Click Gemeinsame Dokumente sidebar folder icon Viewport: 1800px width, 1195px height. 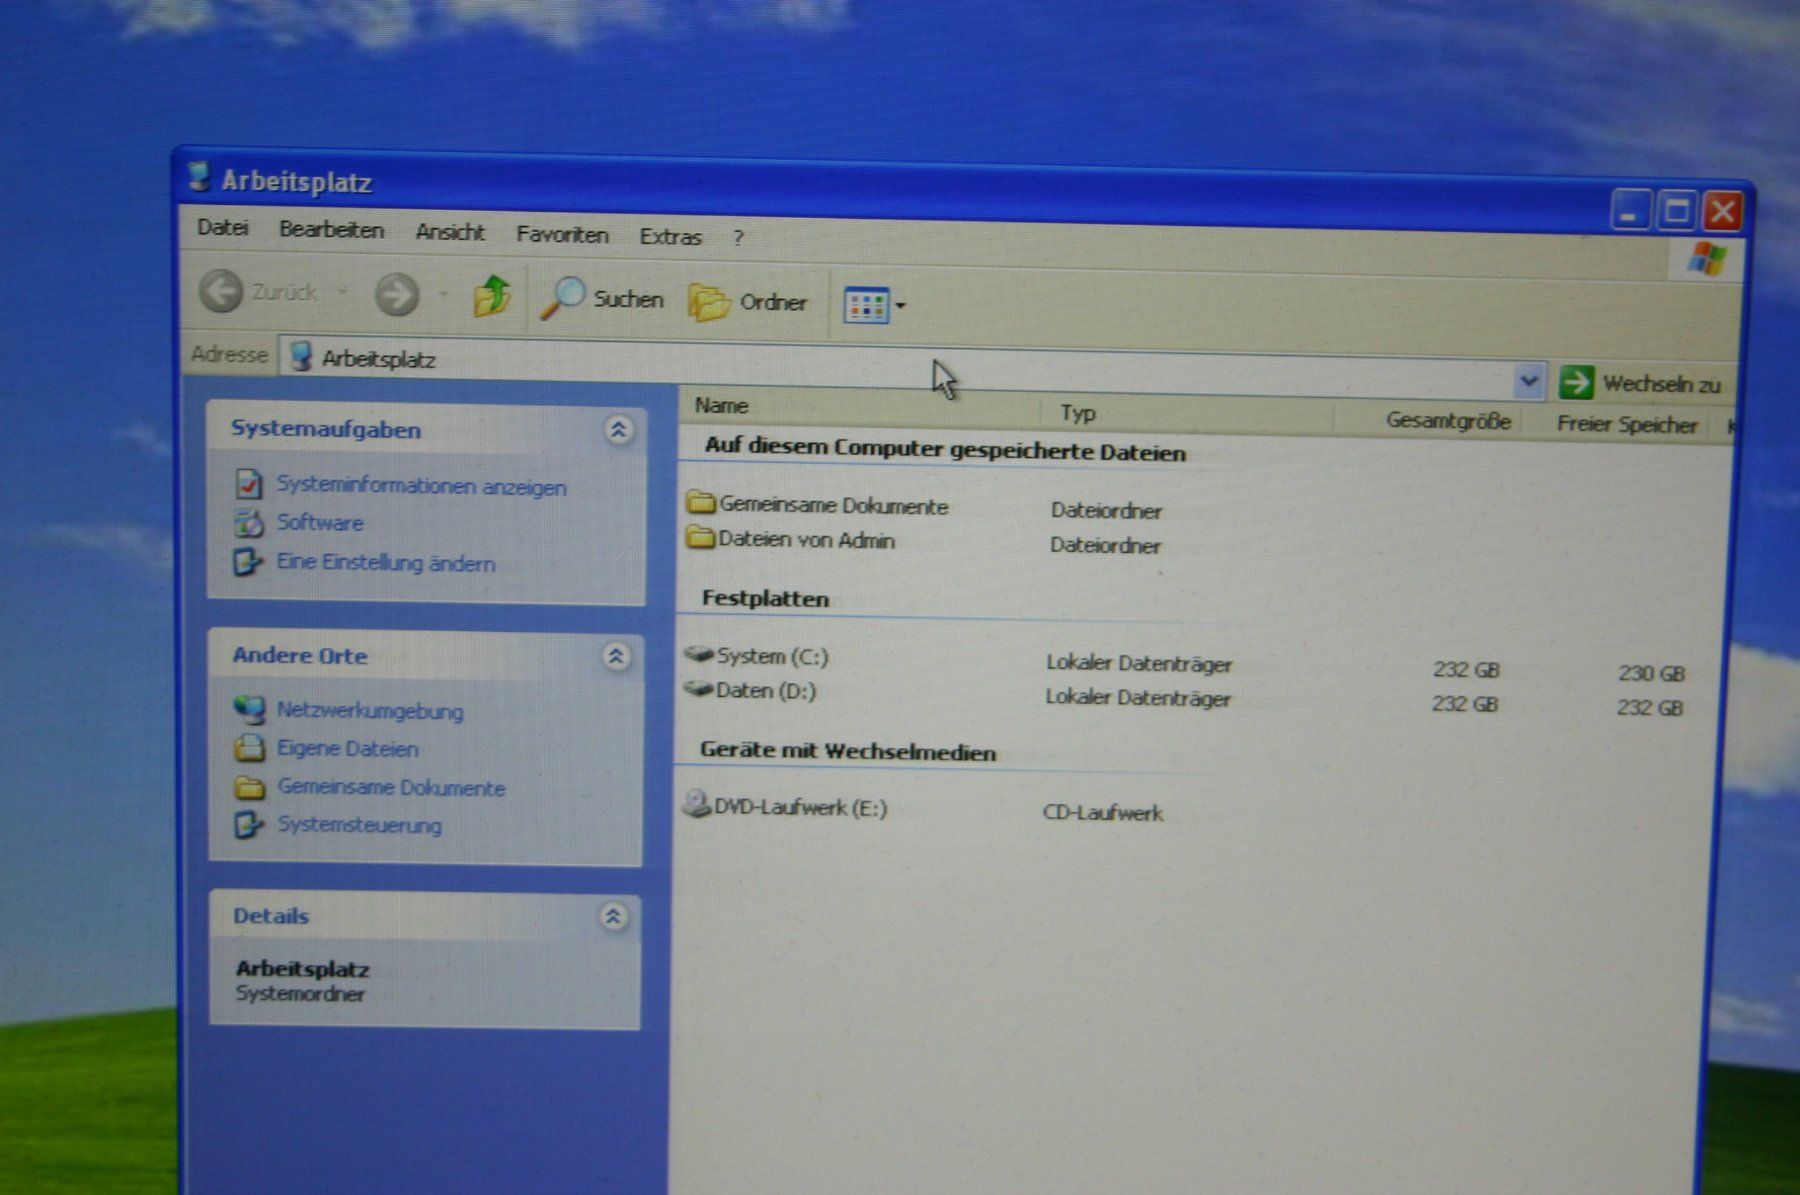click(x=249, y=787)
